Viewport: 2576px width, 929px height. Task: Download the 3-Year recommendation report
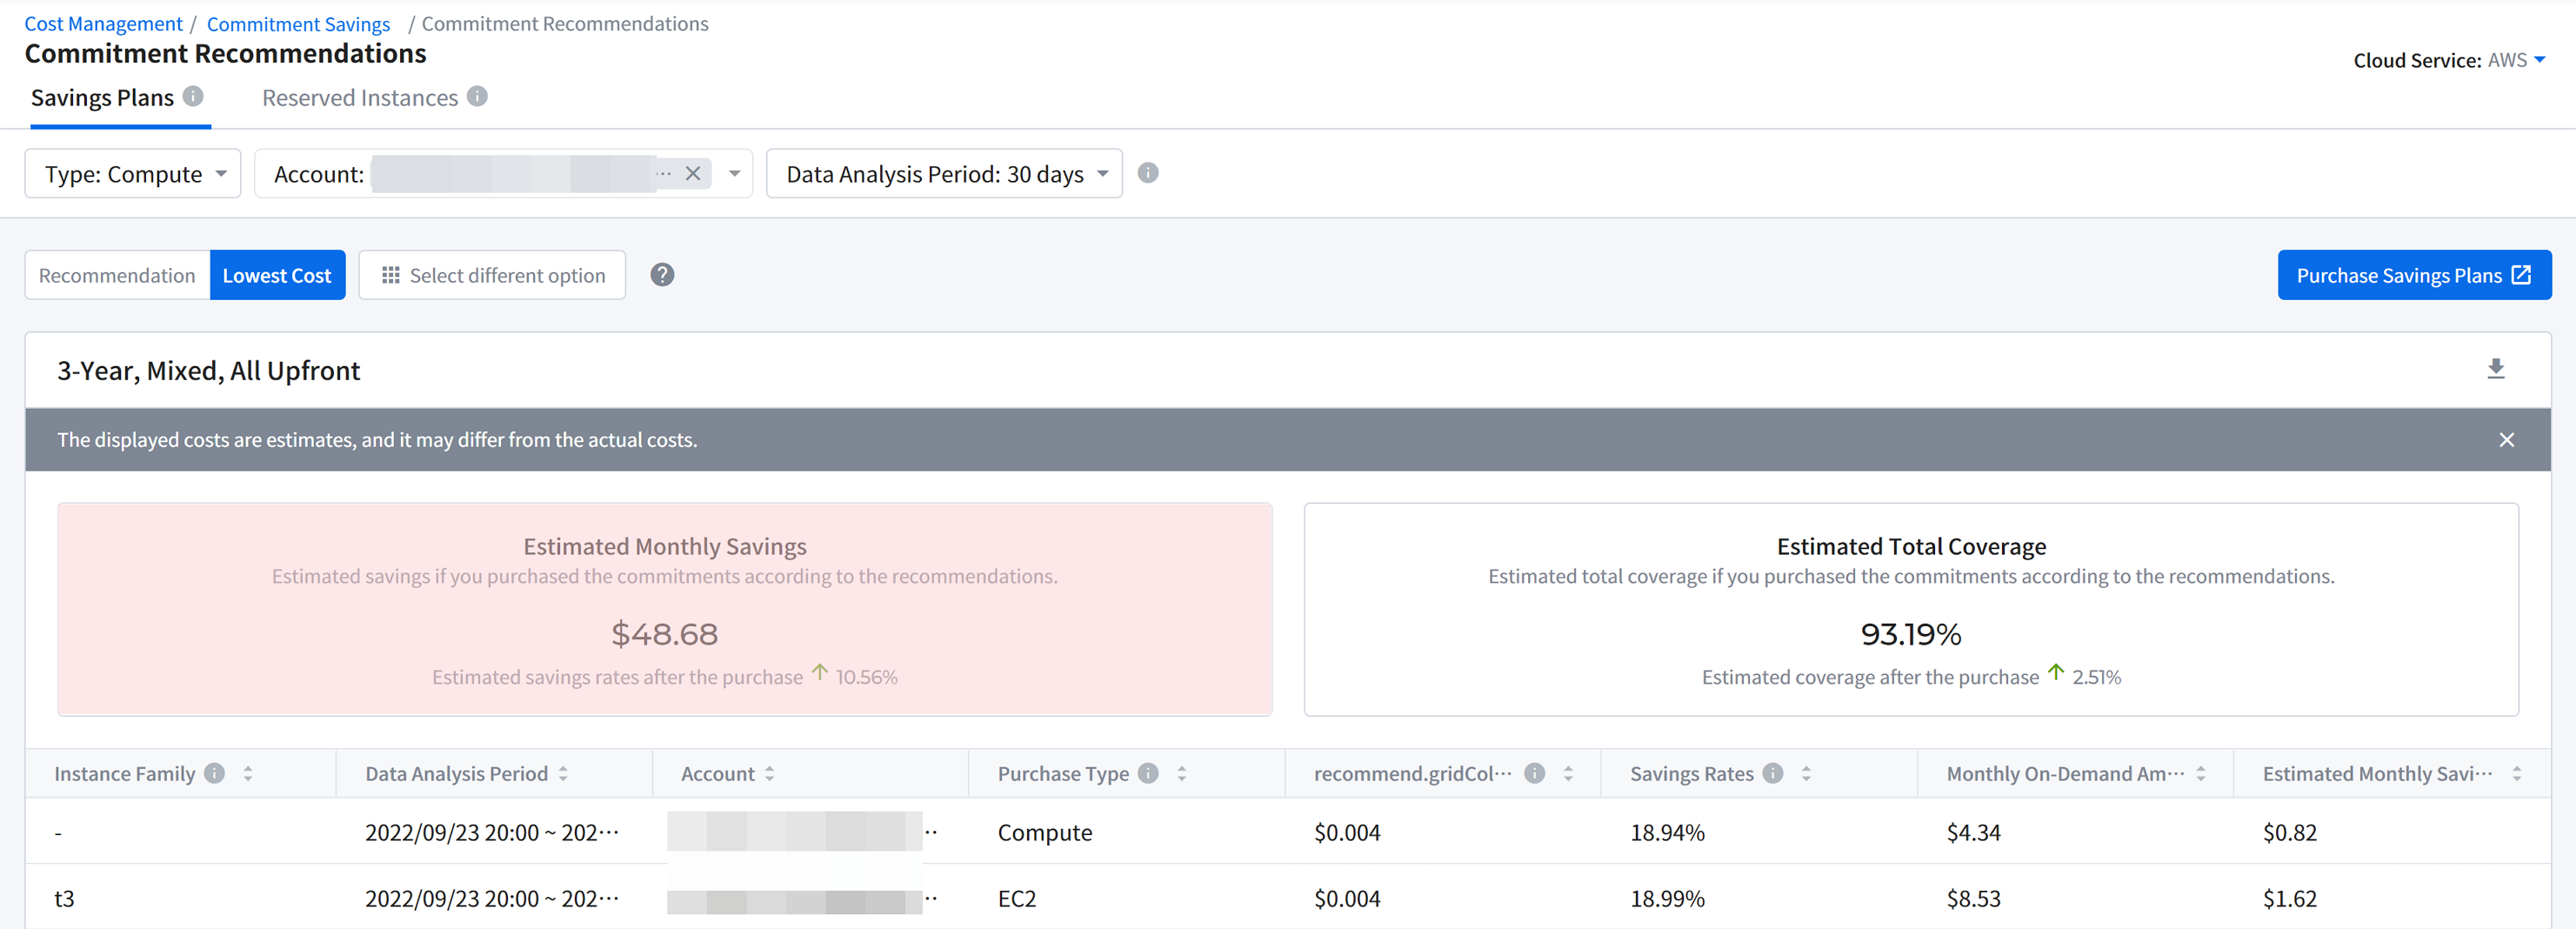pyautogui.click(x=2495, y=369)
